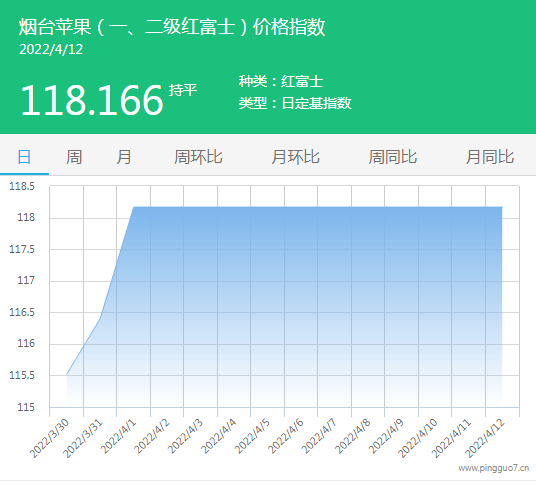Click the 2022/4/10 x-axis label
This screenshot has height=481, width=536.
tap(418, 438)
